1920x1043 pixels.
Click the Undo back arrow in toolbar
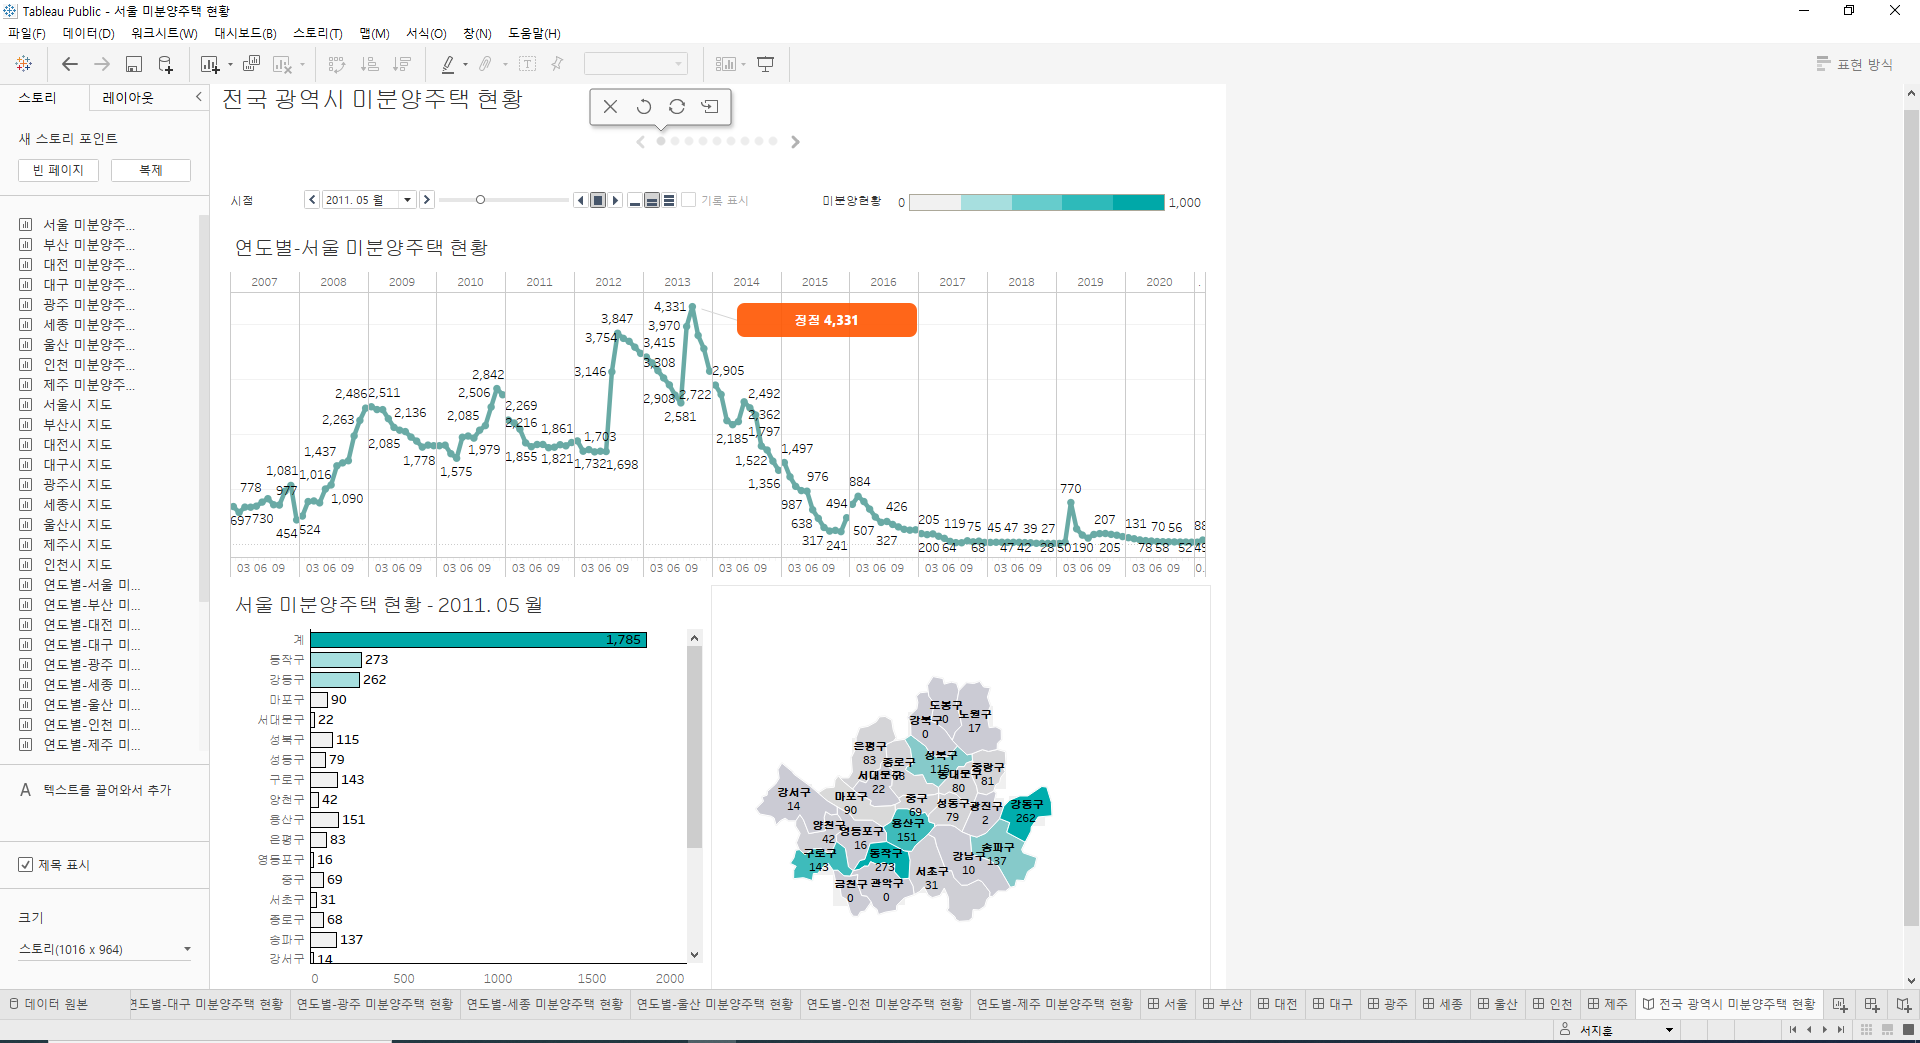point(69,64)
